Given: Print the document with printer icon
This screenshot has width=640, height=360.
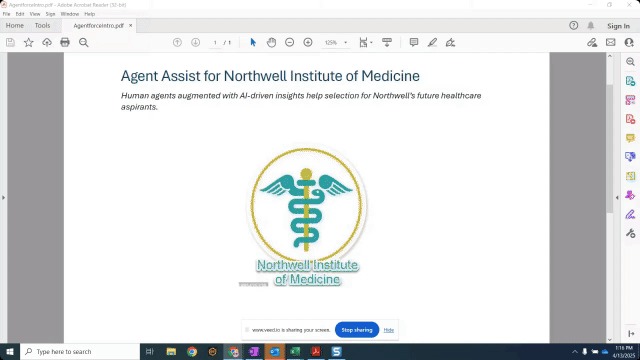Looking at the screenshot, I should [65, 42].
